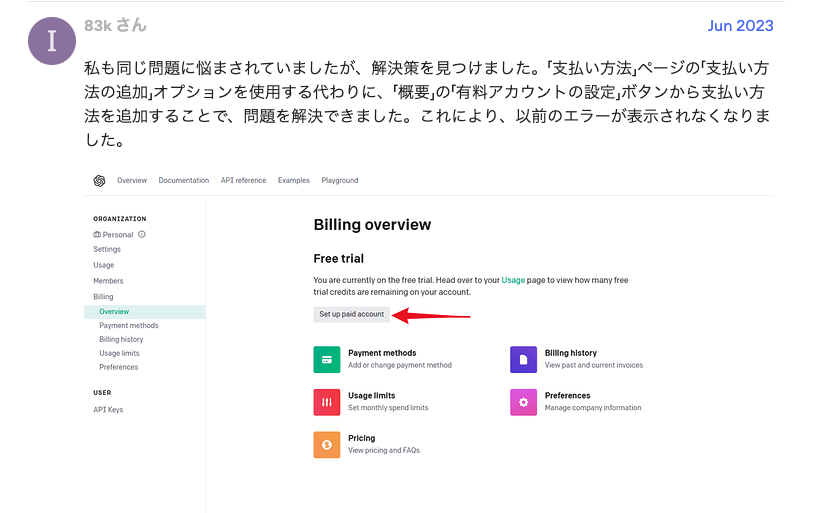Open the pink Preferences gear icon

coord(523,402)
